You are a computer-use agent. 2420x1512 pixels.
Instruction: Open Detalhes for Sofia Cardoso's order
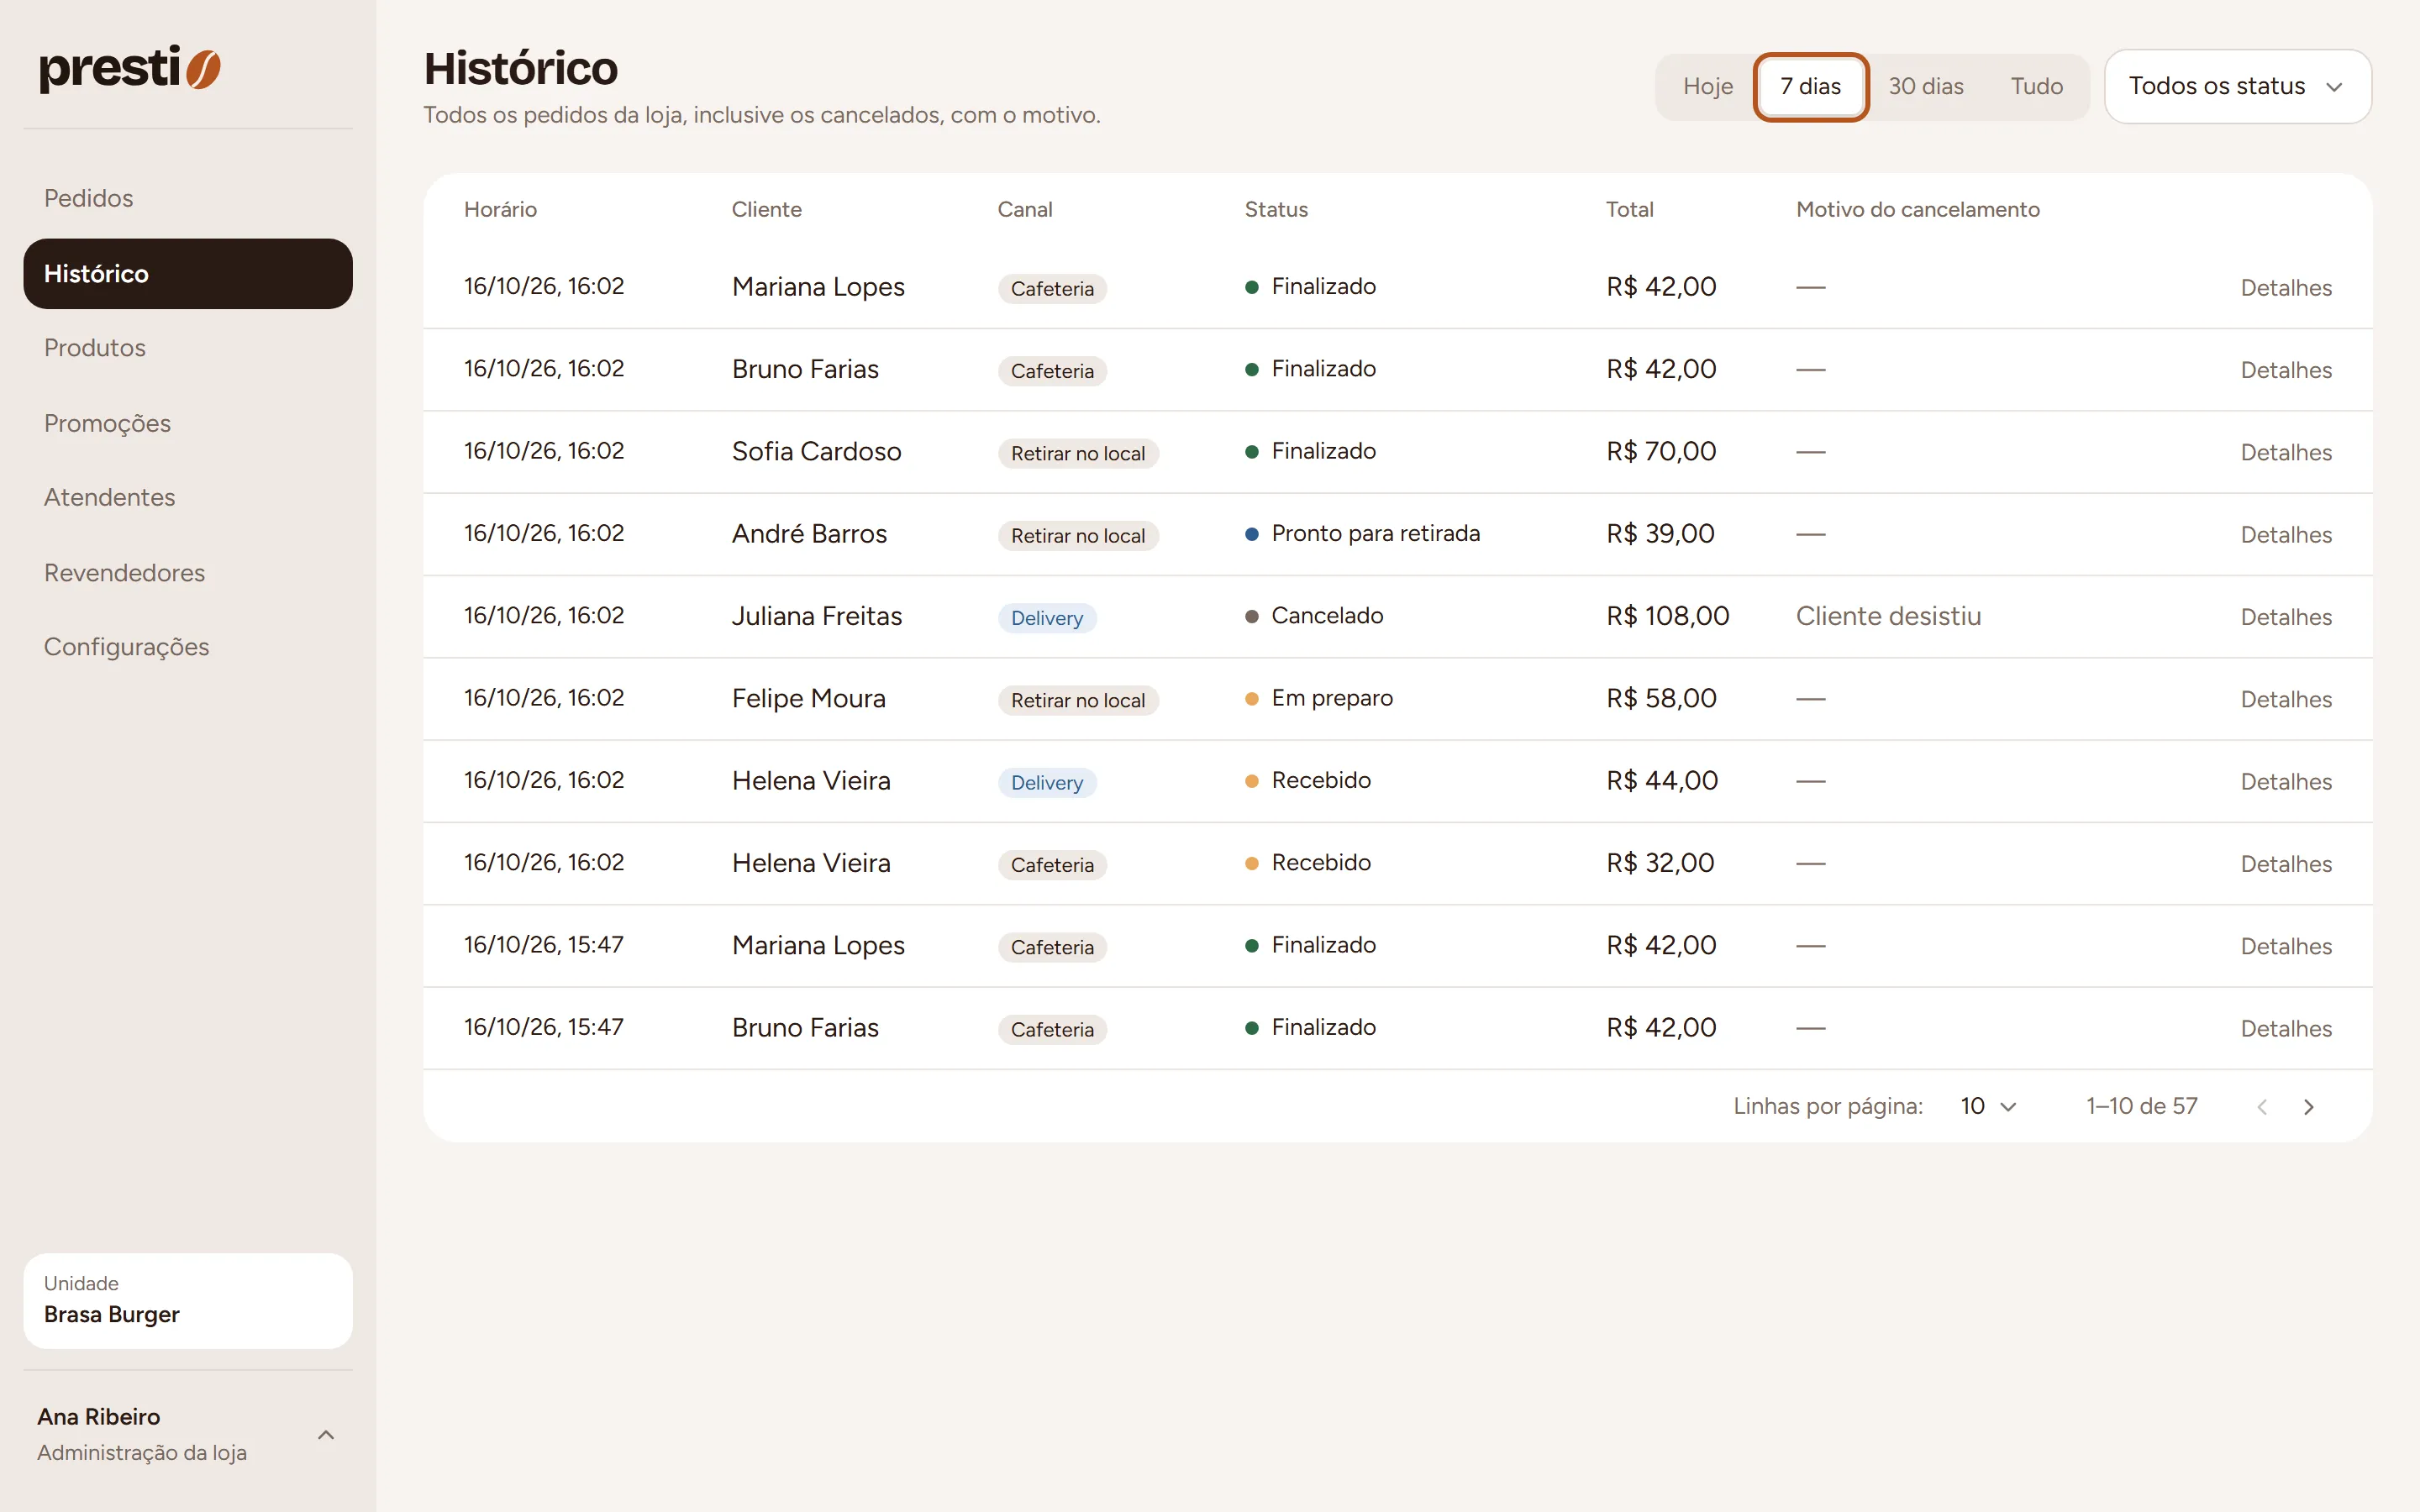coord(2285,452)
